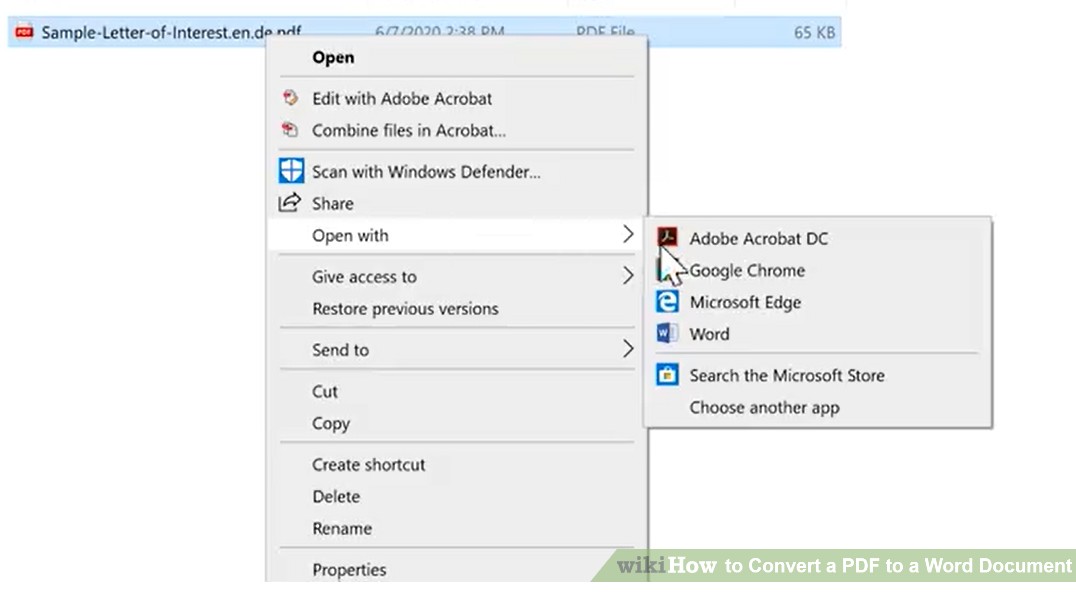The width and height of the screenshot is (1076, 592).
Task: Expand the Give access to submenu
Action: pyautogui.click(x=630, y=276)
